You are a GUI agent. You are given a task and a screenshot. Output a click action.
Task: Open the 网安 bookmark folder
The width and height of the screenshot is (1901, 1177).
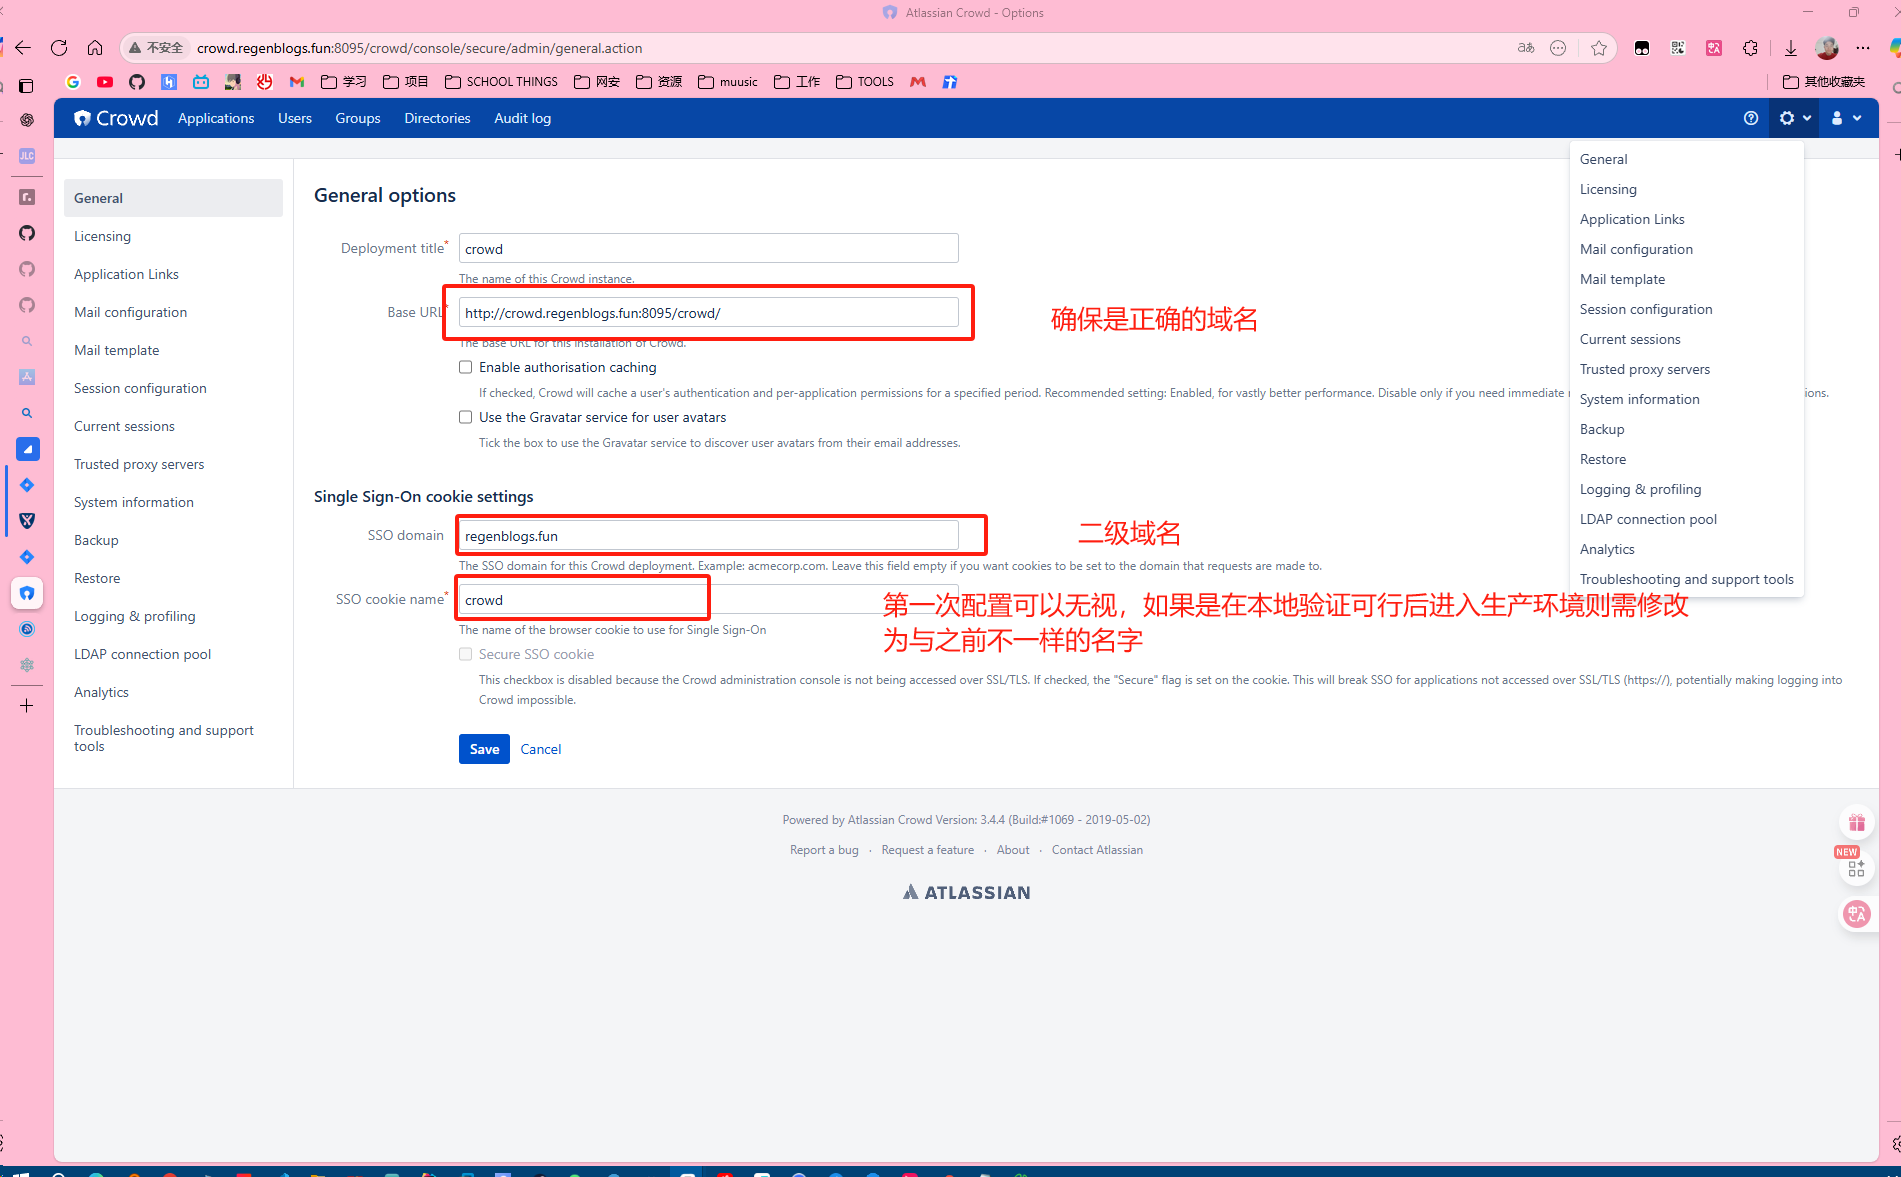click(x=597, y=82)
